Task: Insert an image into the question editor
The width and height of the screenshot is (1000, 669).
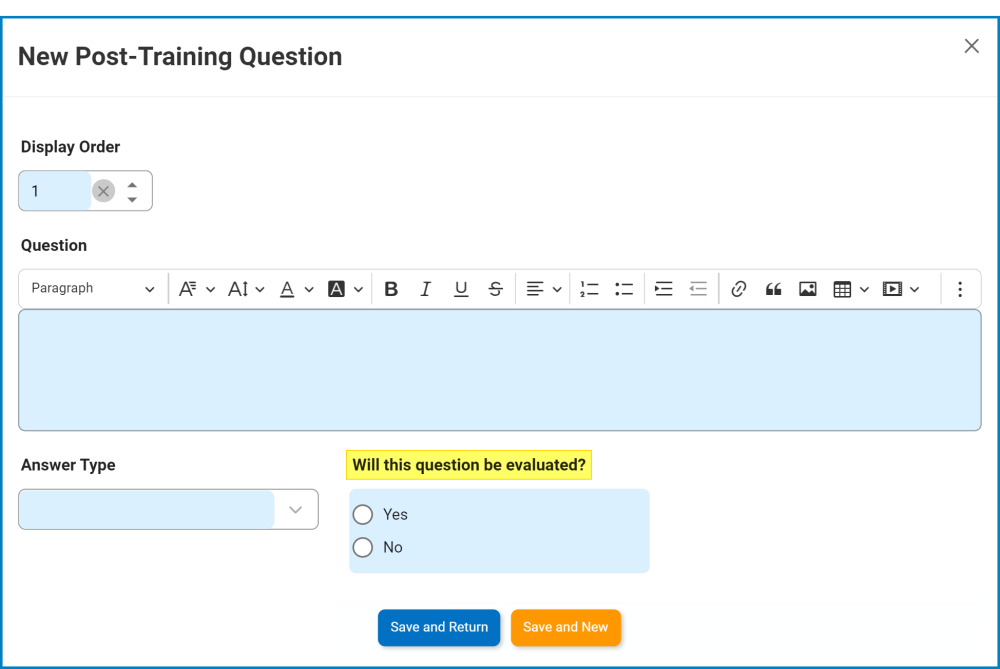Action: click(x=807, y=288)
